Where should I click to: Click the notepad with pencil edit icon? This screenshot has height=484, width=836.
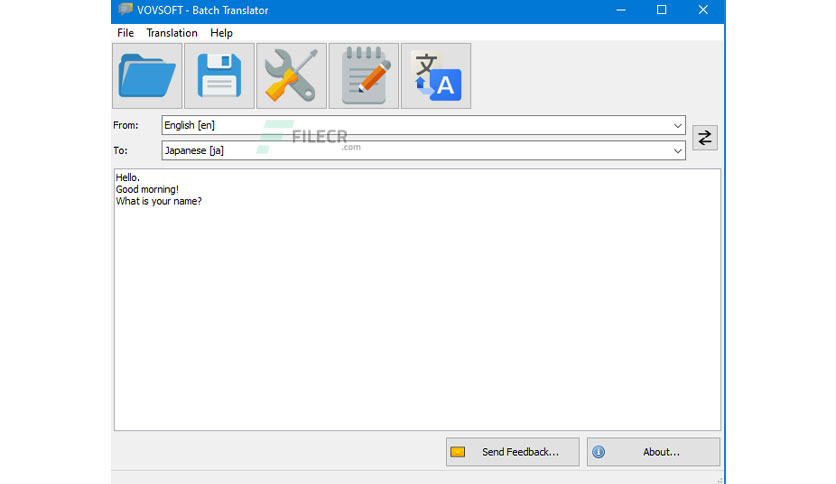(364, 76)
